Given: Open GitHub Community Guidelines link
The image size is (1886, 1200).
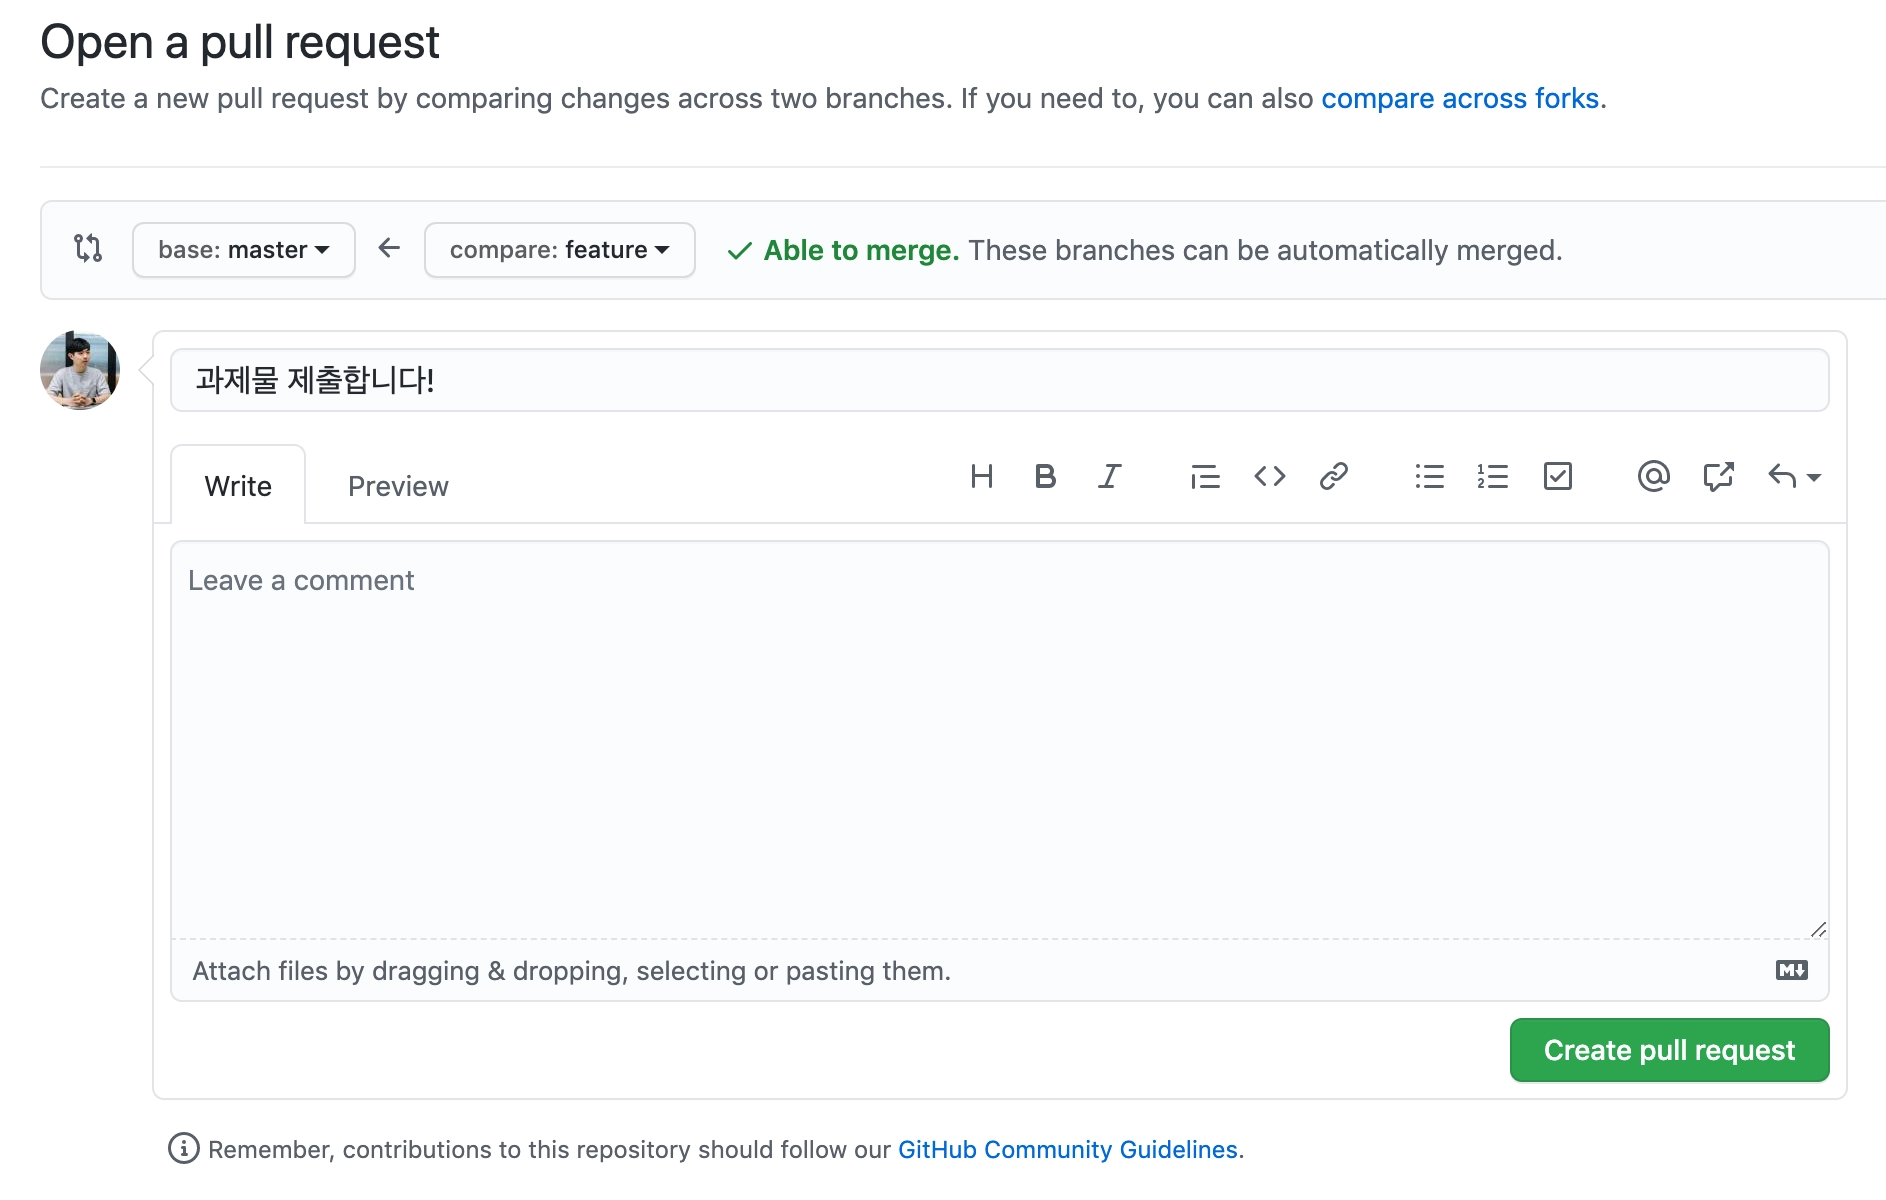Looking at the screenshot, I should 1067,1150.
